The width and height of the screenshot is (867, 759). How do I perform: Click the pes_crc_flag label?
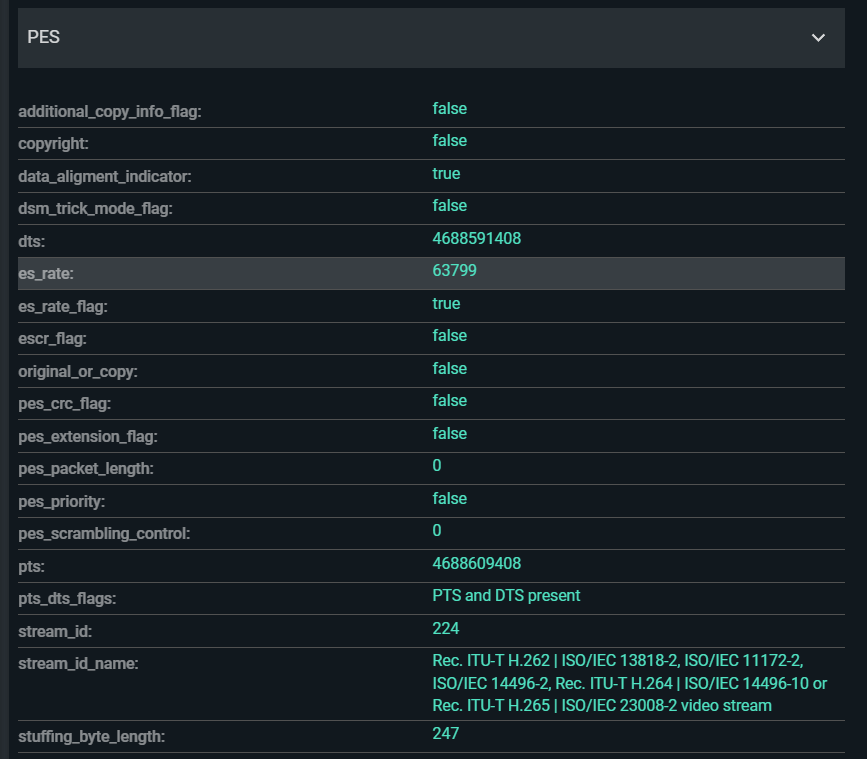(64, 404)
